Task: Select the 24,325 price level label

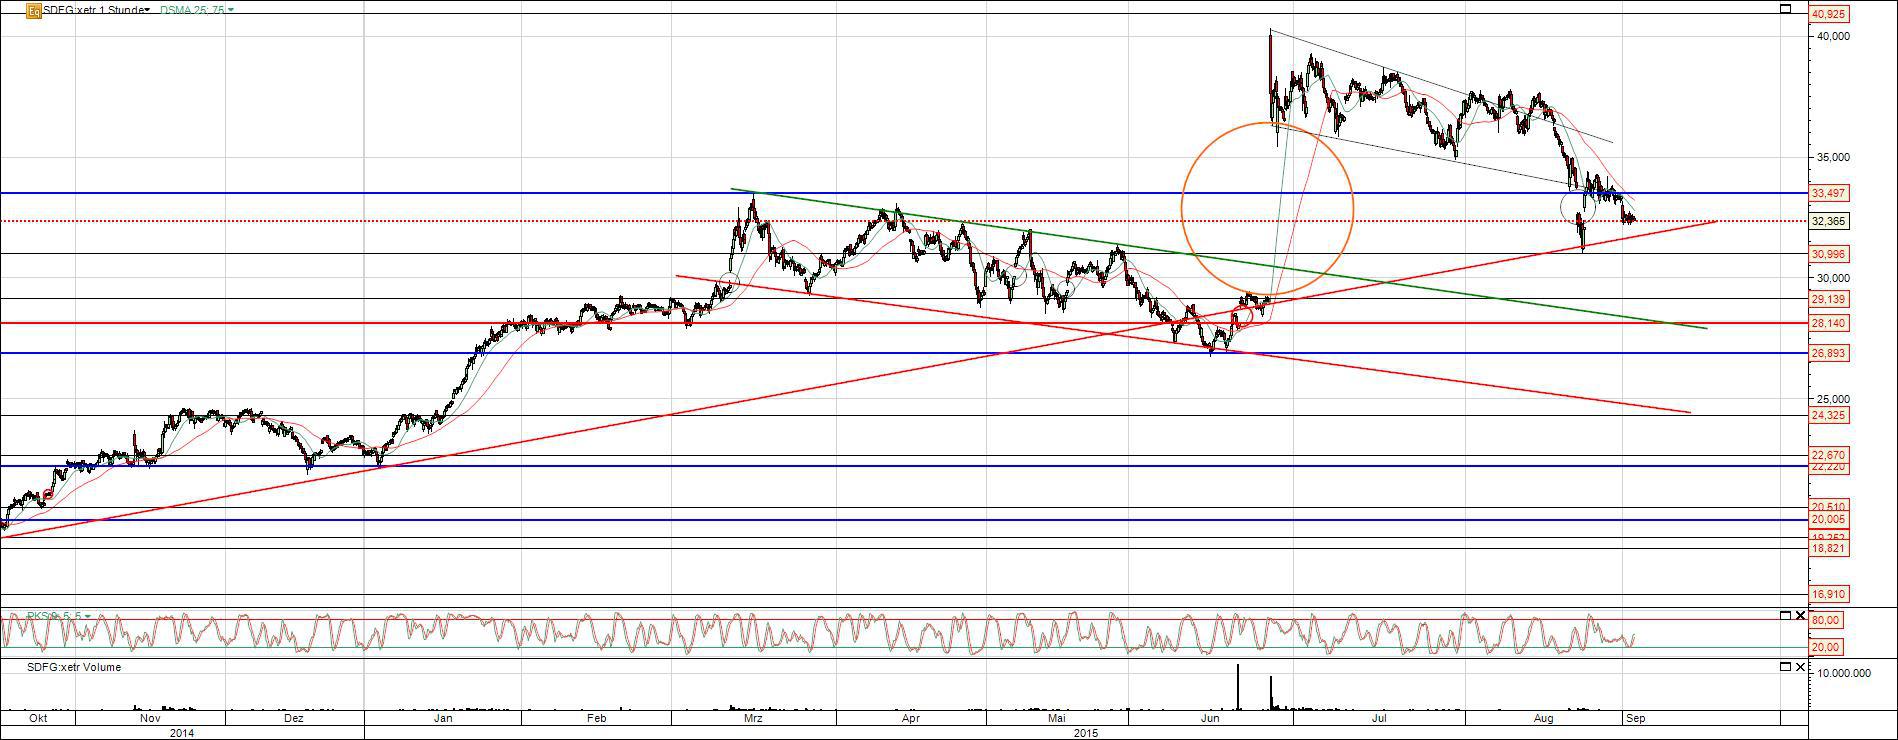Action: [x=1828, y=415]
